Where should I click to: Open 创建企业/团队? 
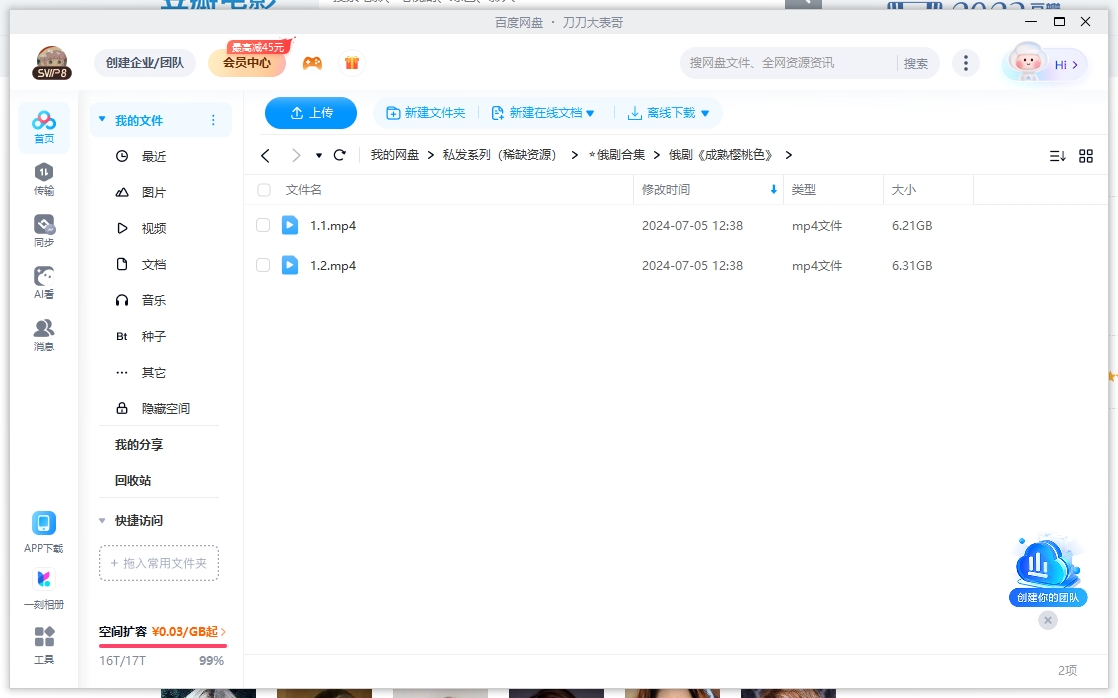[145, 62]
